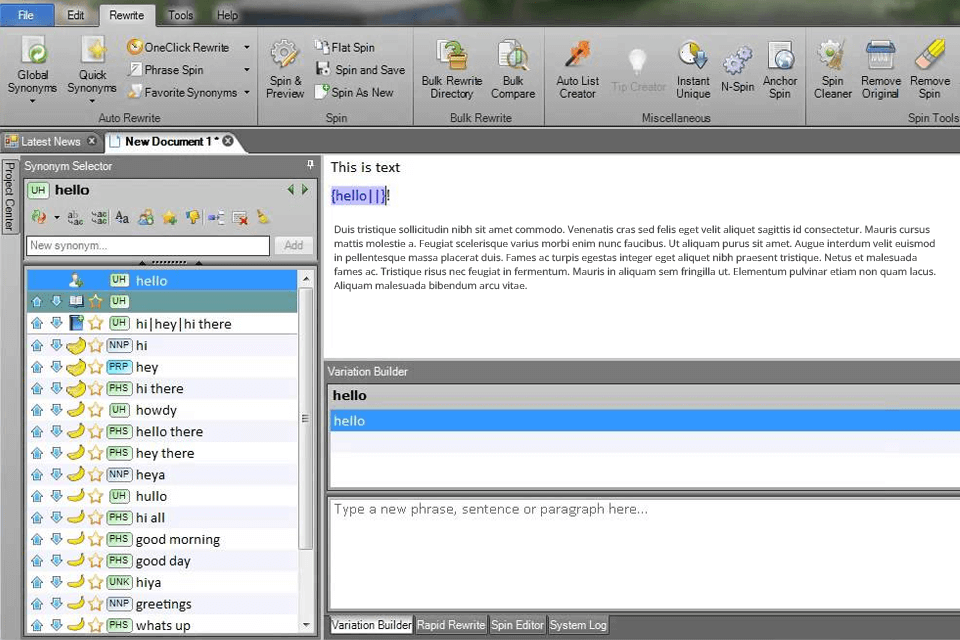Click the people/users icon in the Synonym Selector toolbar
The image size is (960, 640).
click(x=146, y=217)
